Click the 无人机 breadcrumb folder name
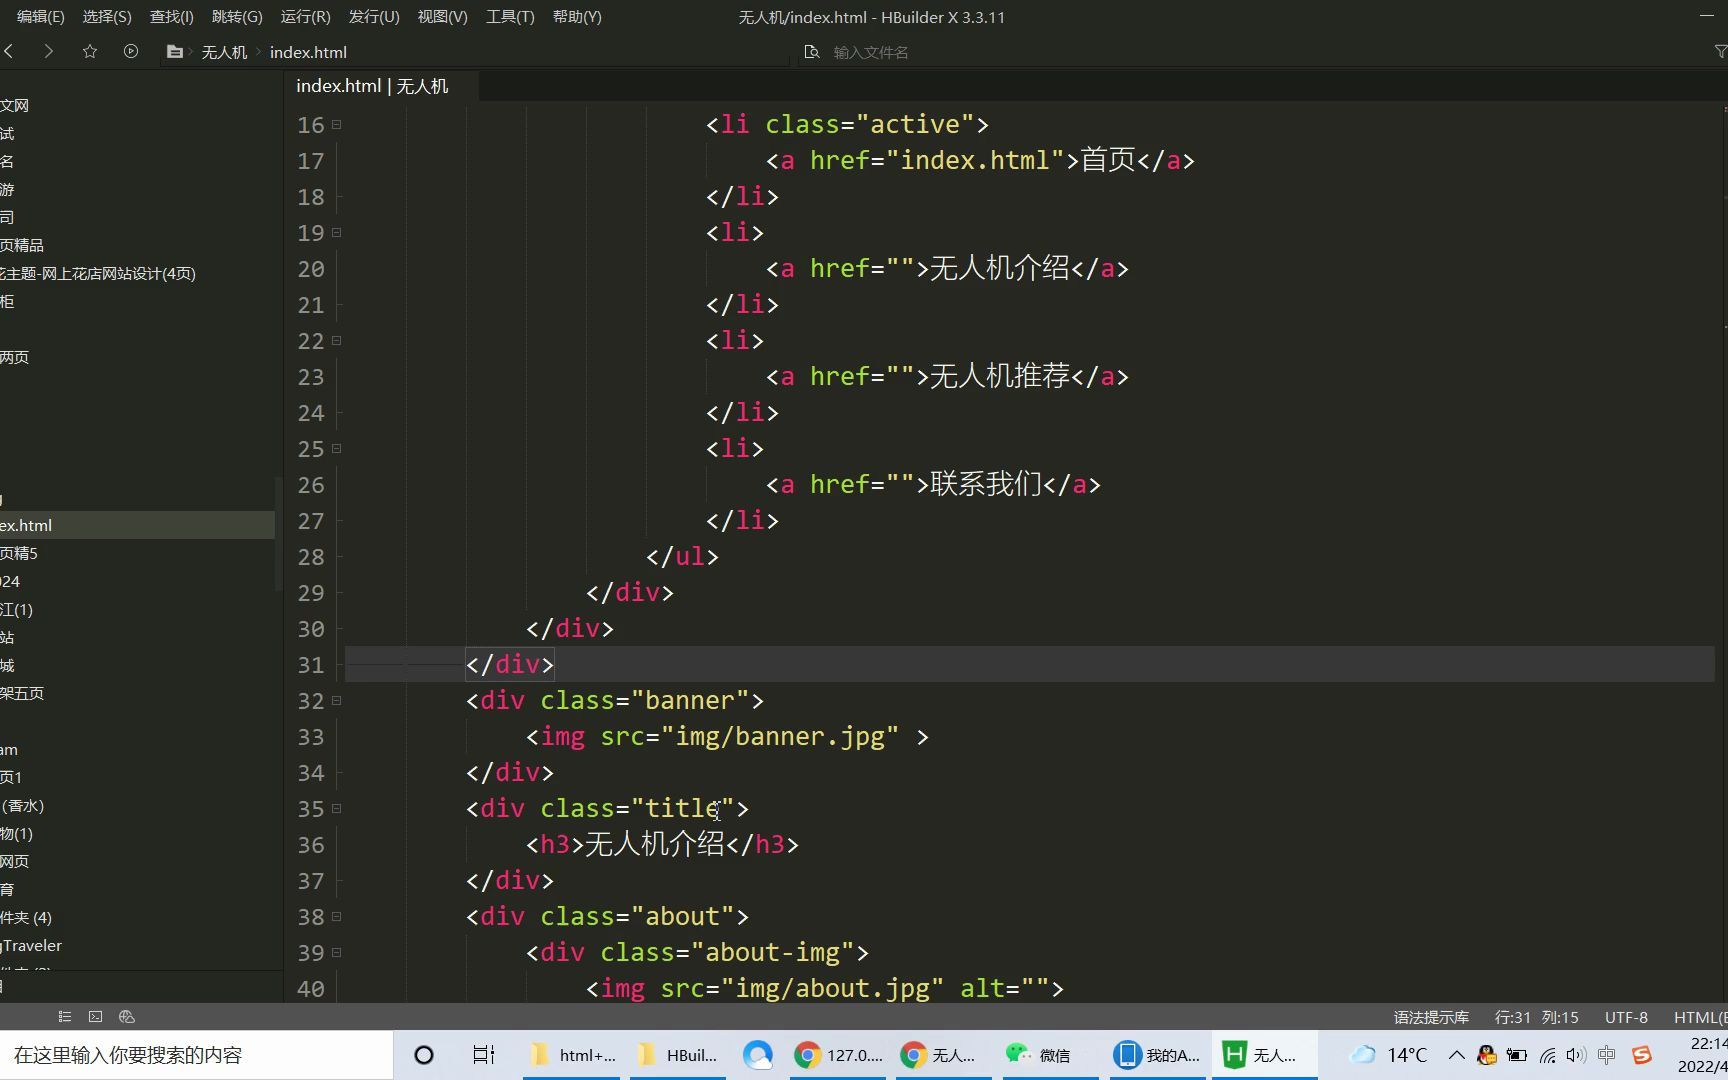1728x1080 pixels. [224, 52]
